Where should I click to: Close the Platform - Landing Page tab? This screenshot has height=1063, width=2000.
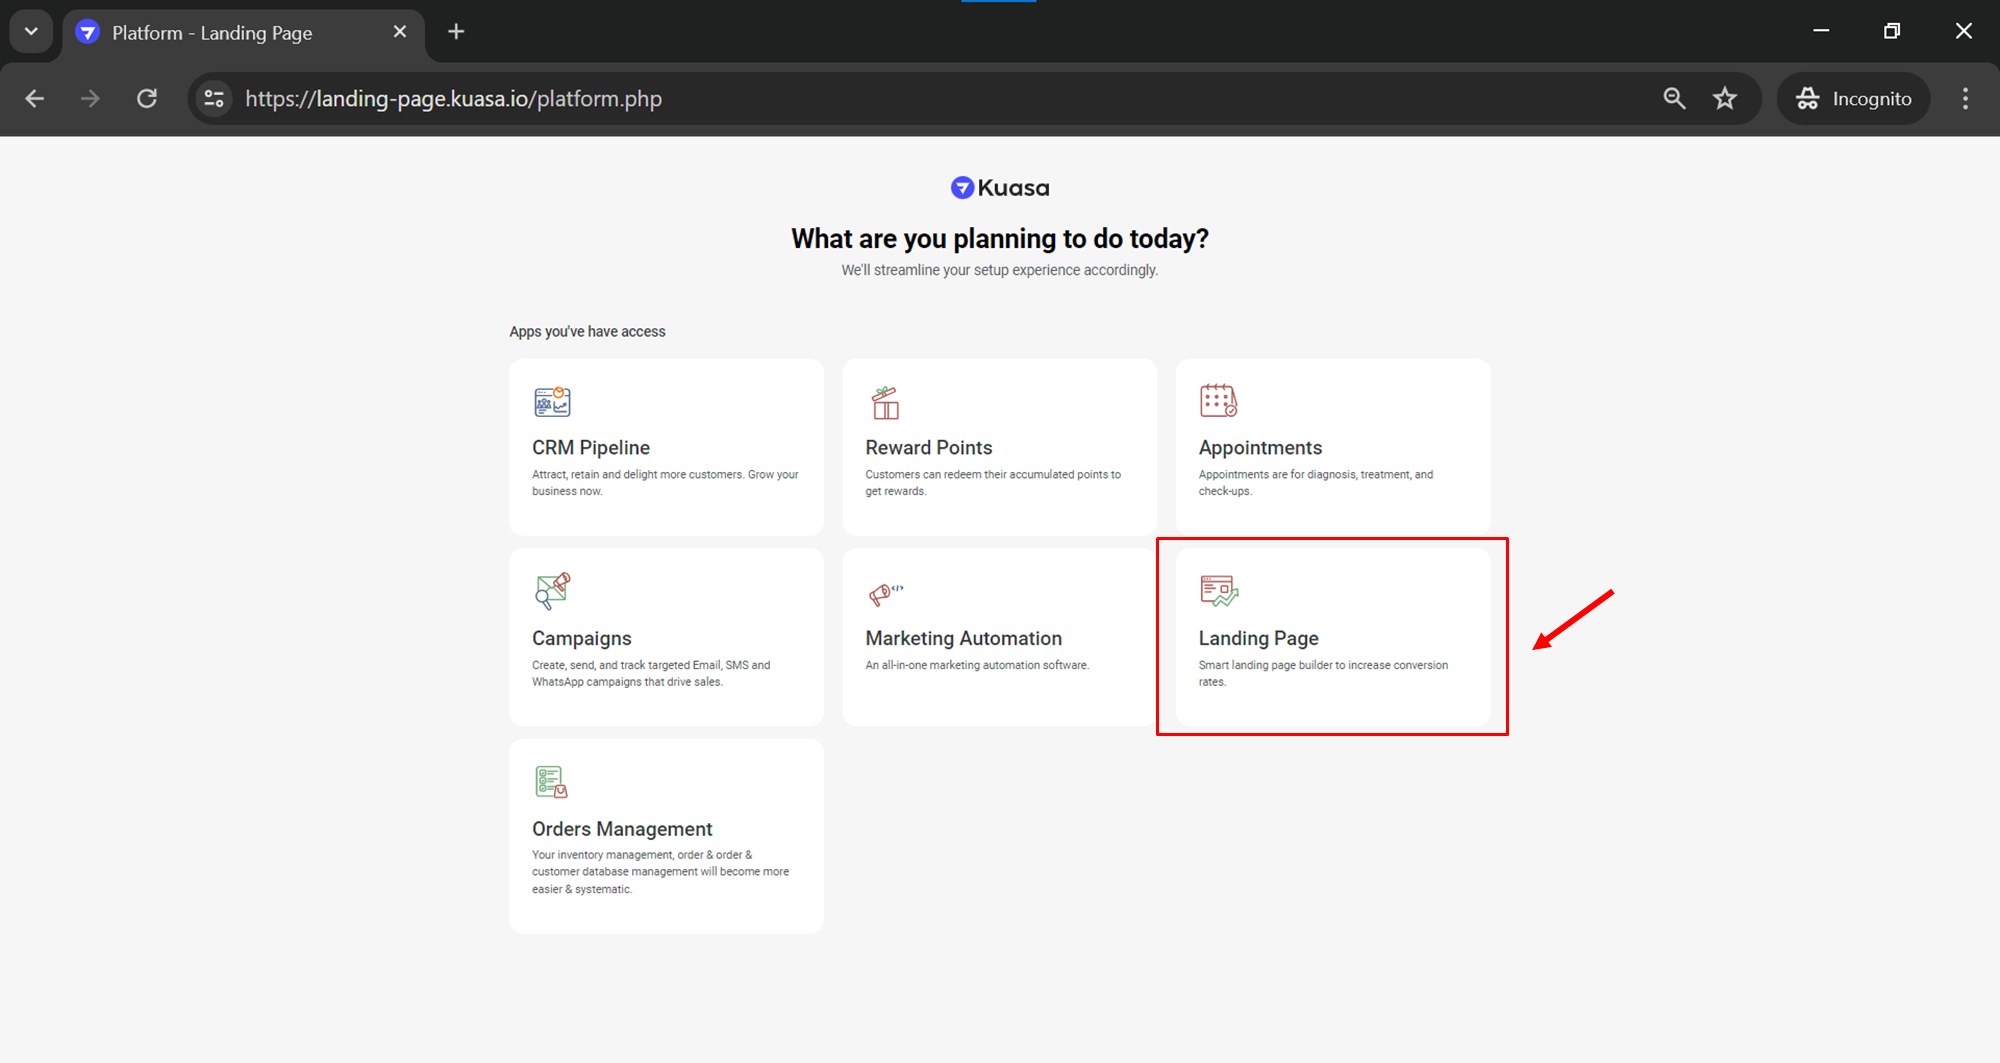[400, 32]
